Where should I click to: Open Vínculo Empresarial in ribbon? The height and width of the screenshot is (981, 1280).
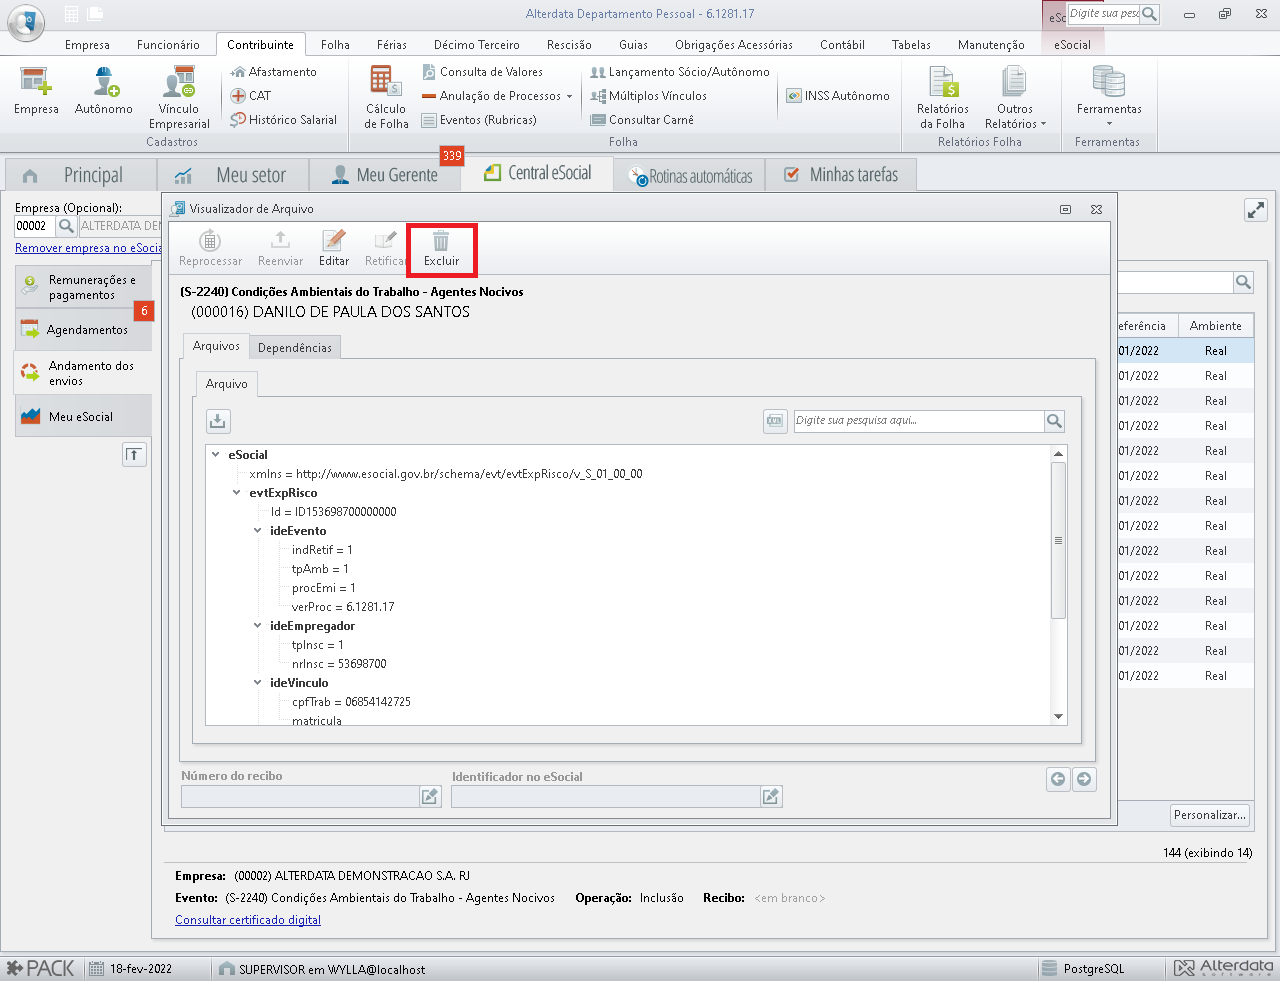[x=179, y=97]
